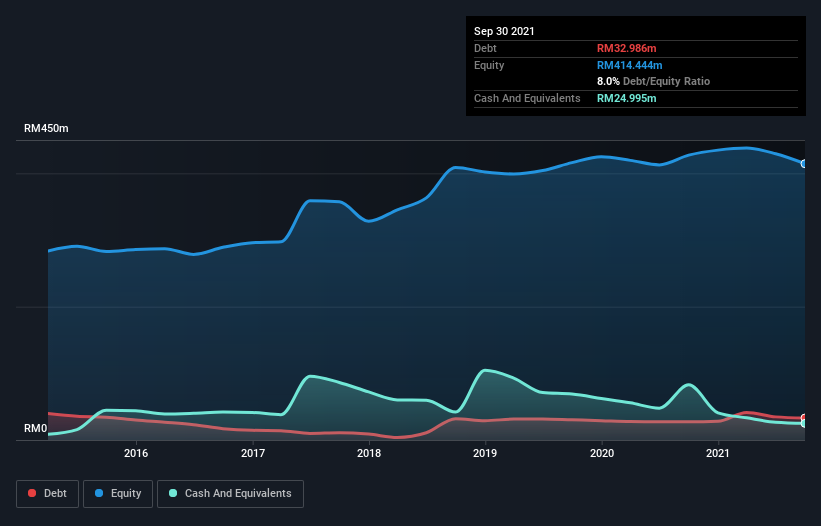Click the 2019 x-axis label
This screenshot has width=821, height=526.
tap(485, 453)
